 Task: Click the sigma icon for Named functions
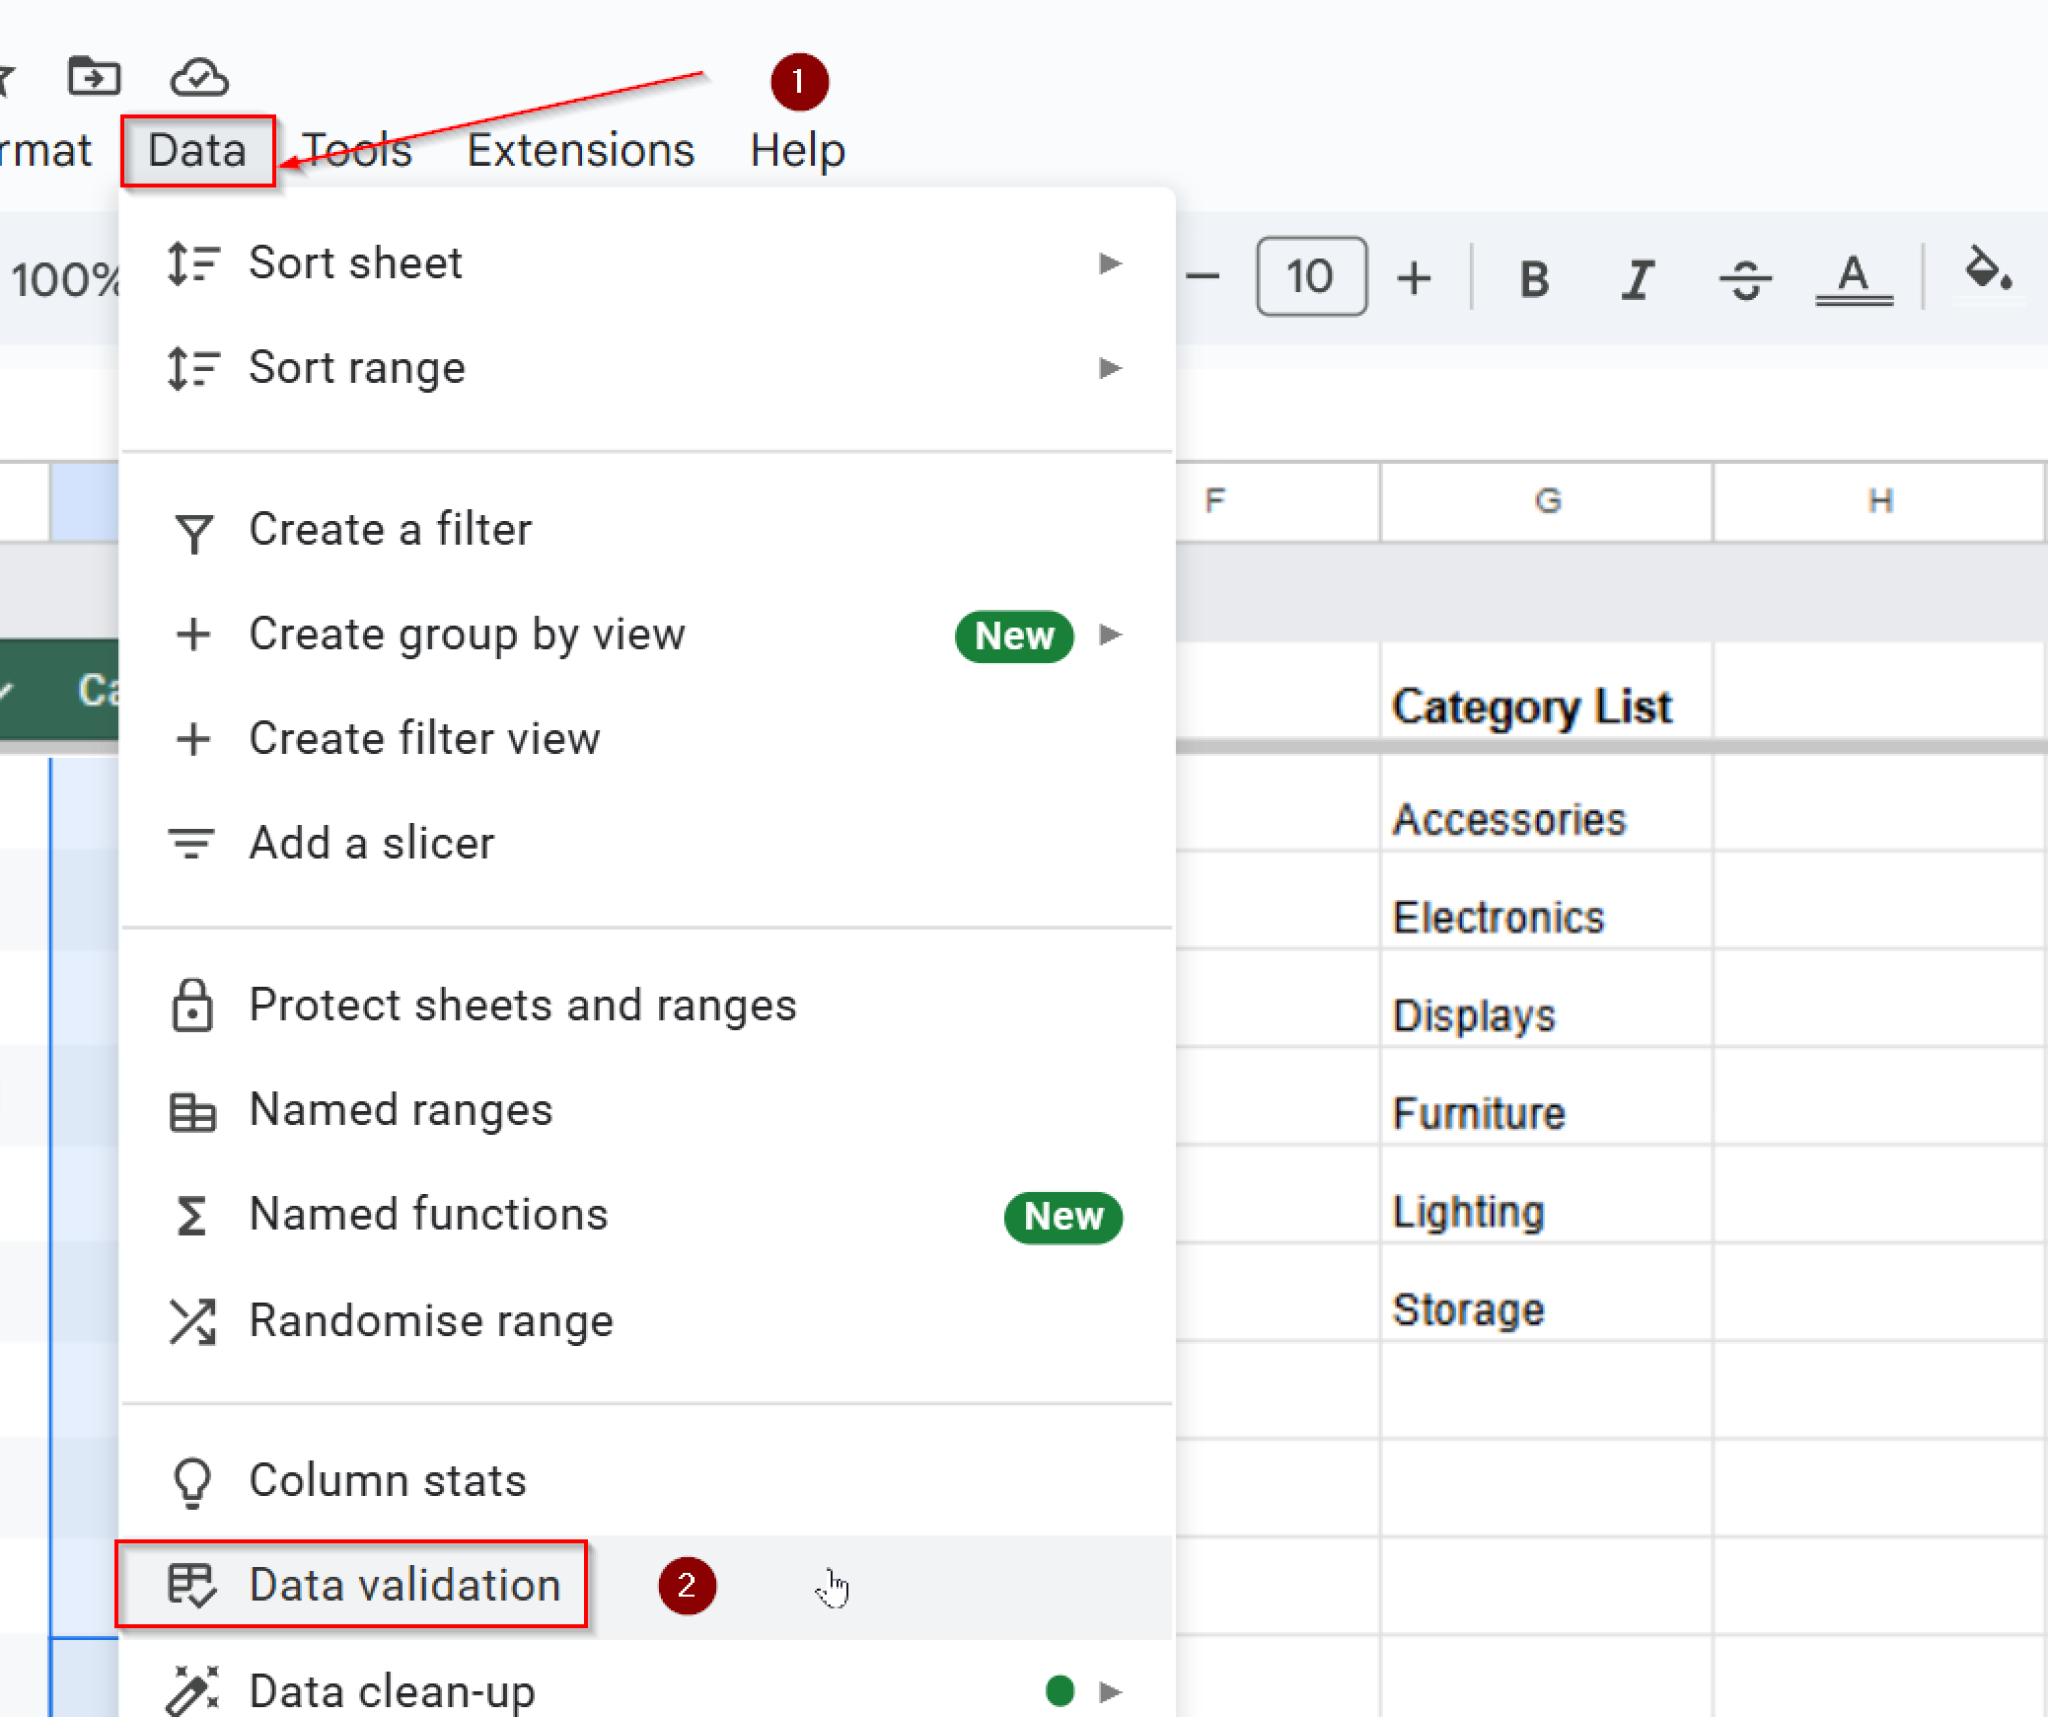pyautogui.click(x=192, y=1215)
